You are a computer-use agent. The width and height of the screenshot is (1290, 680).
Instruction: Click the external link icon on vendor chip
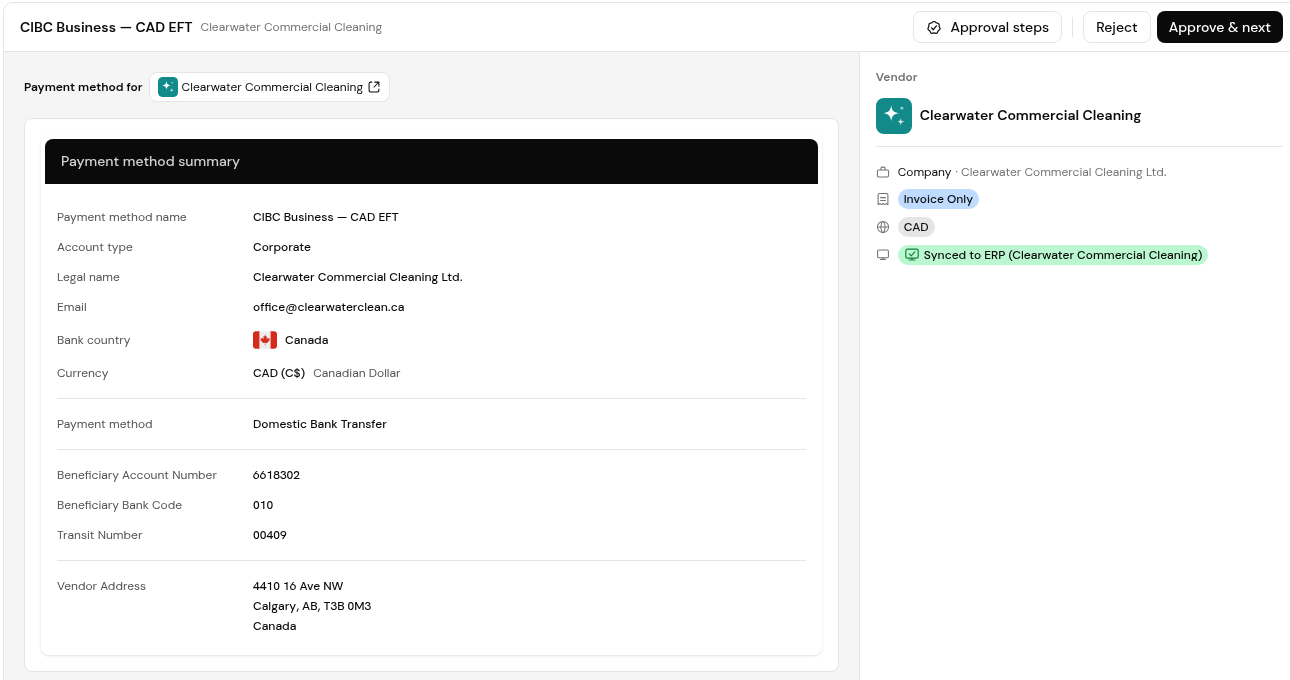pyautogui.click(x=374, y=87)
